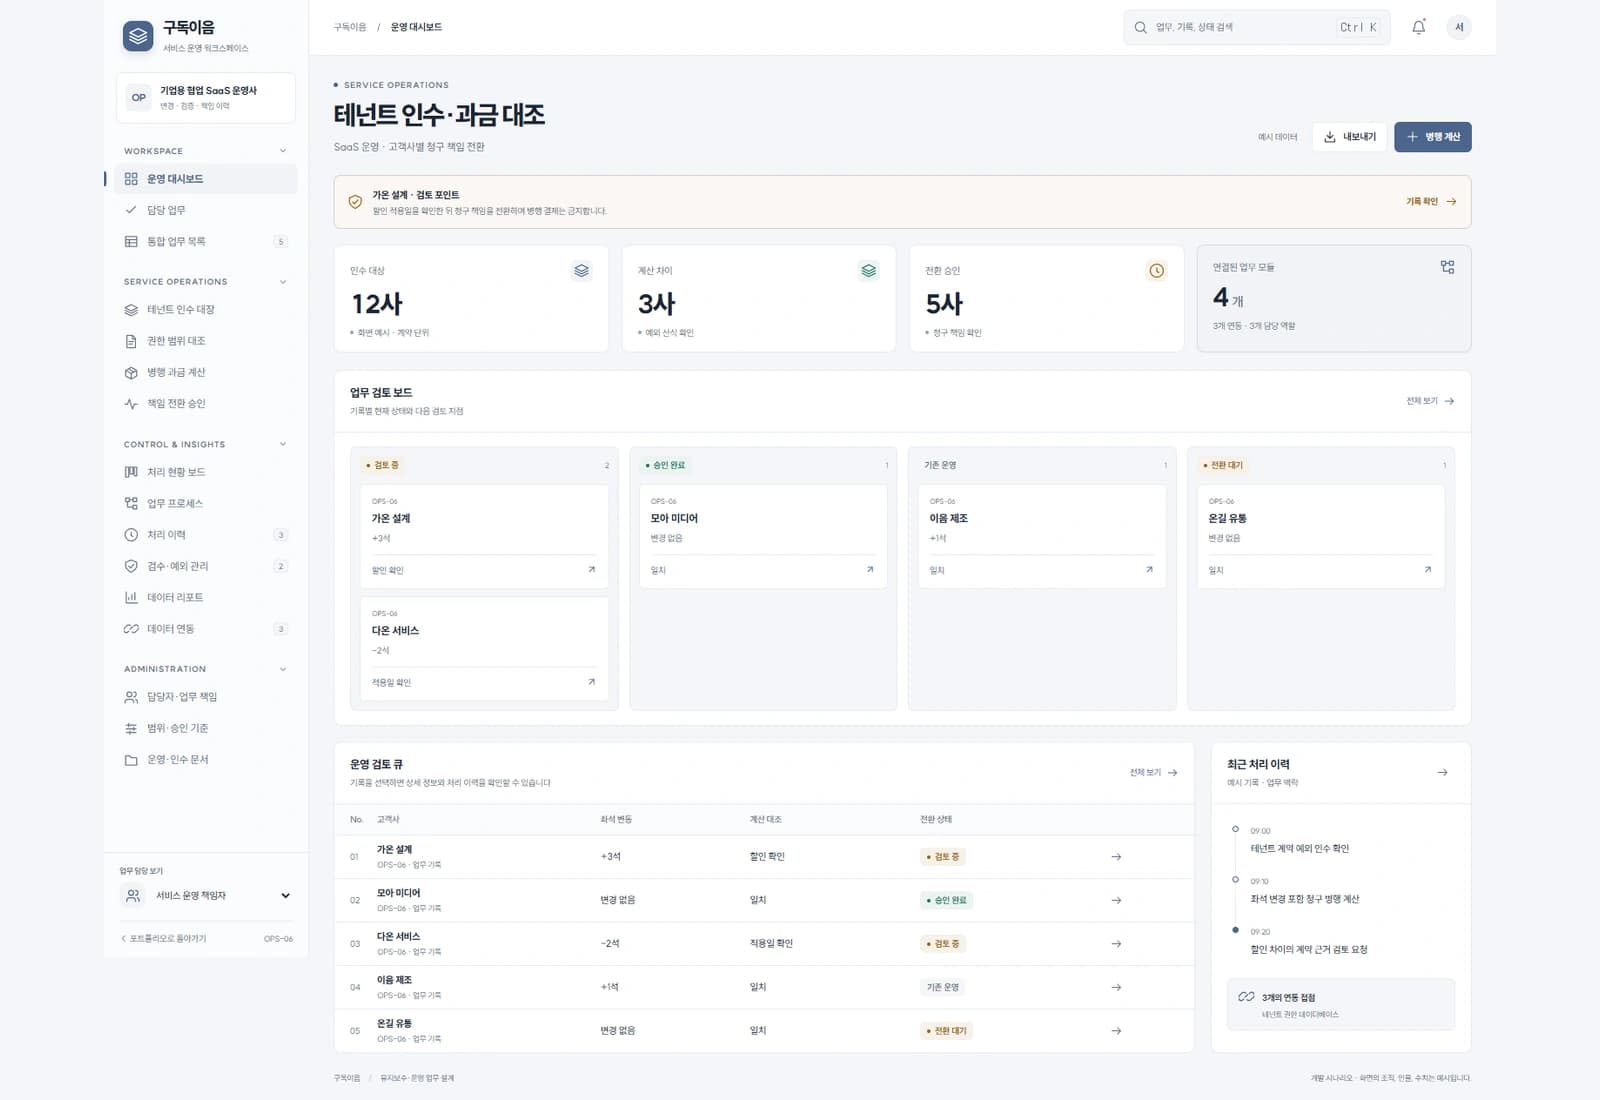The image size is (1600, 1100).
Task: Click the 병행 계산 button
Action: click(1433, 137)
